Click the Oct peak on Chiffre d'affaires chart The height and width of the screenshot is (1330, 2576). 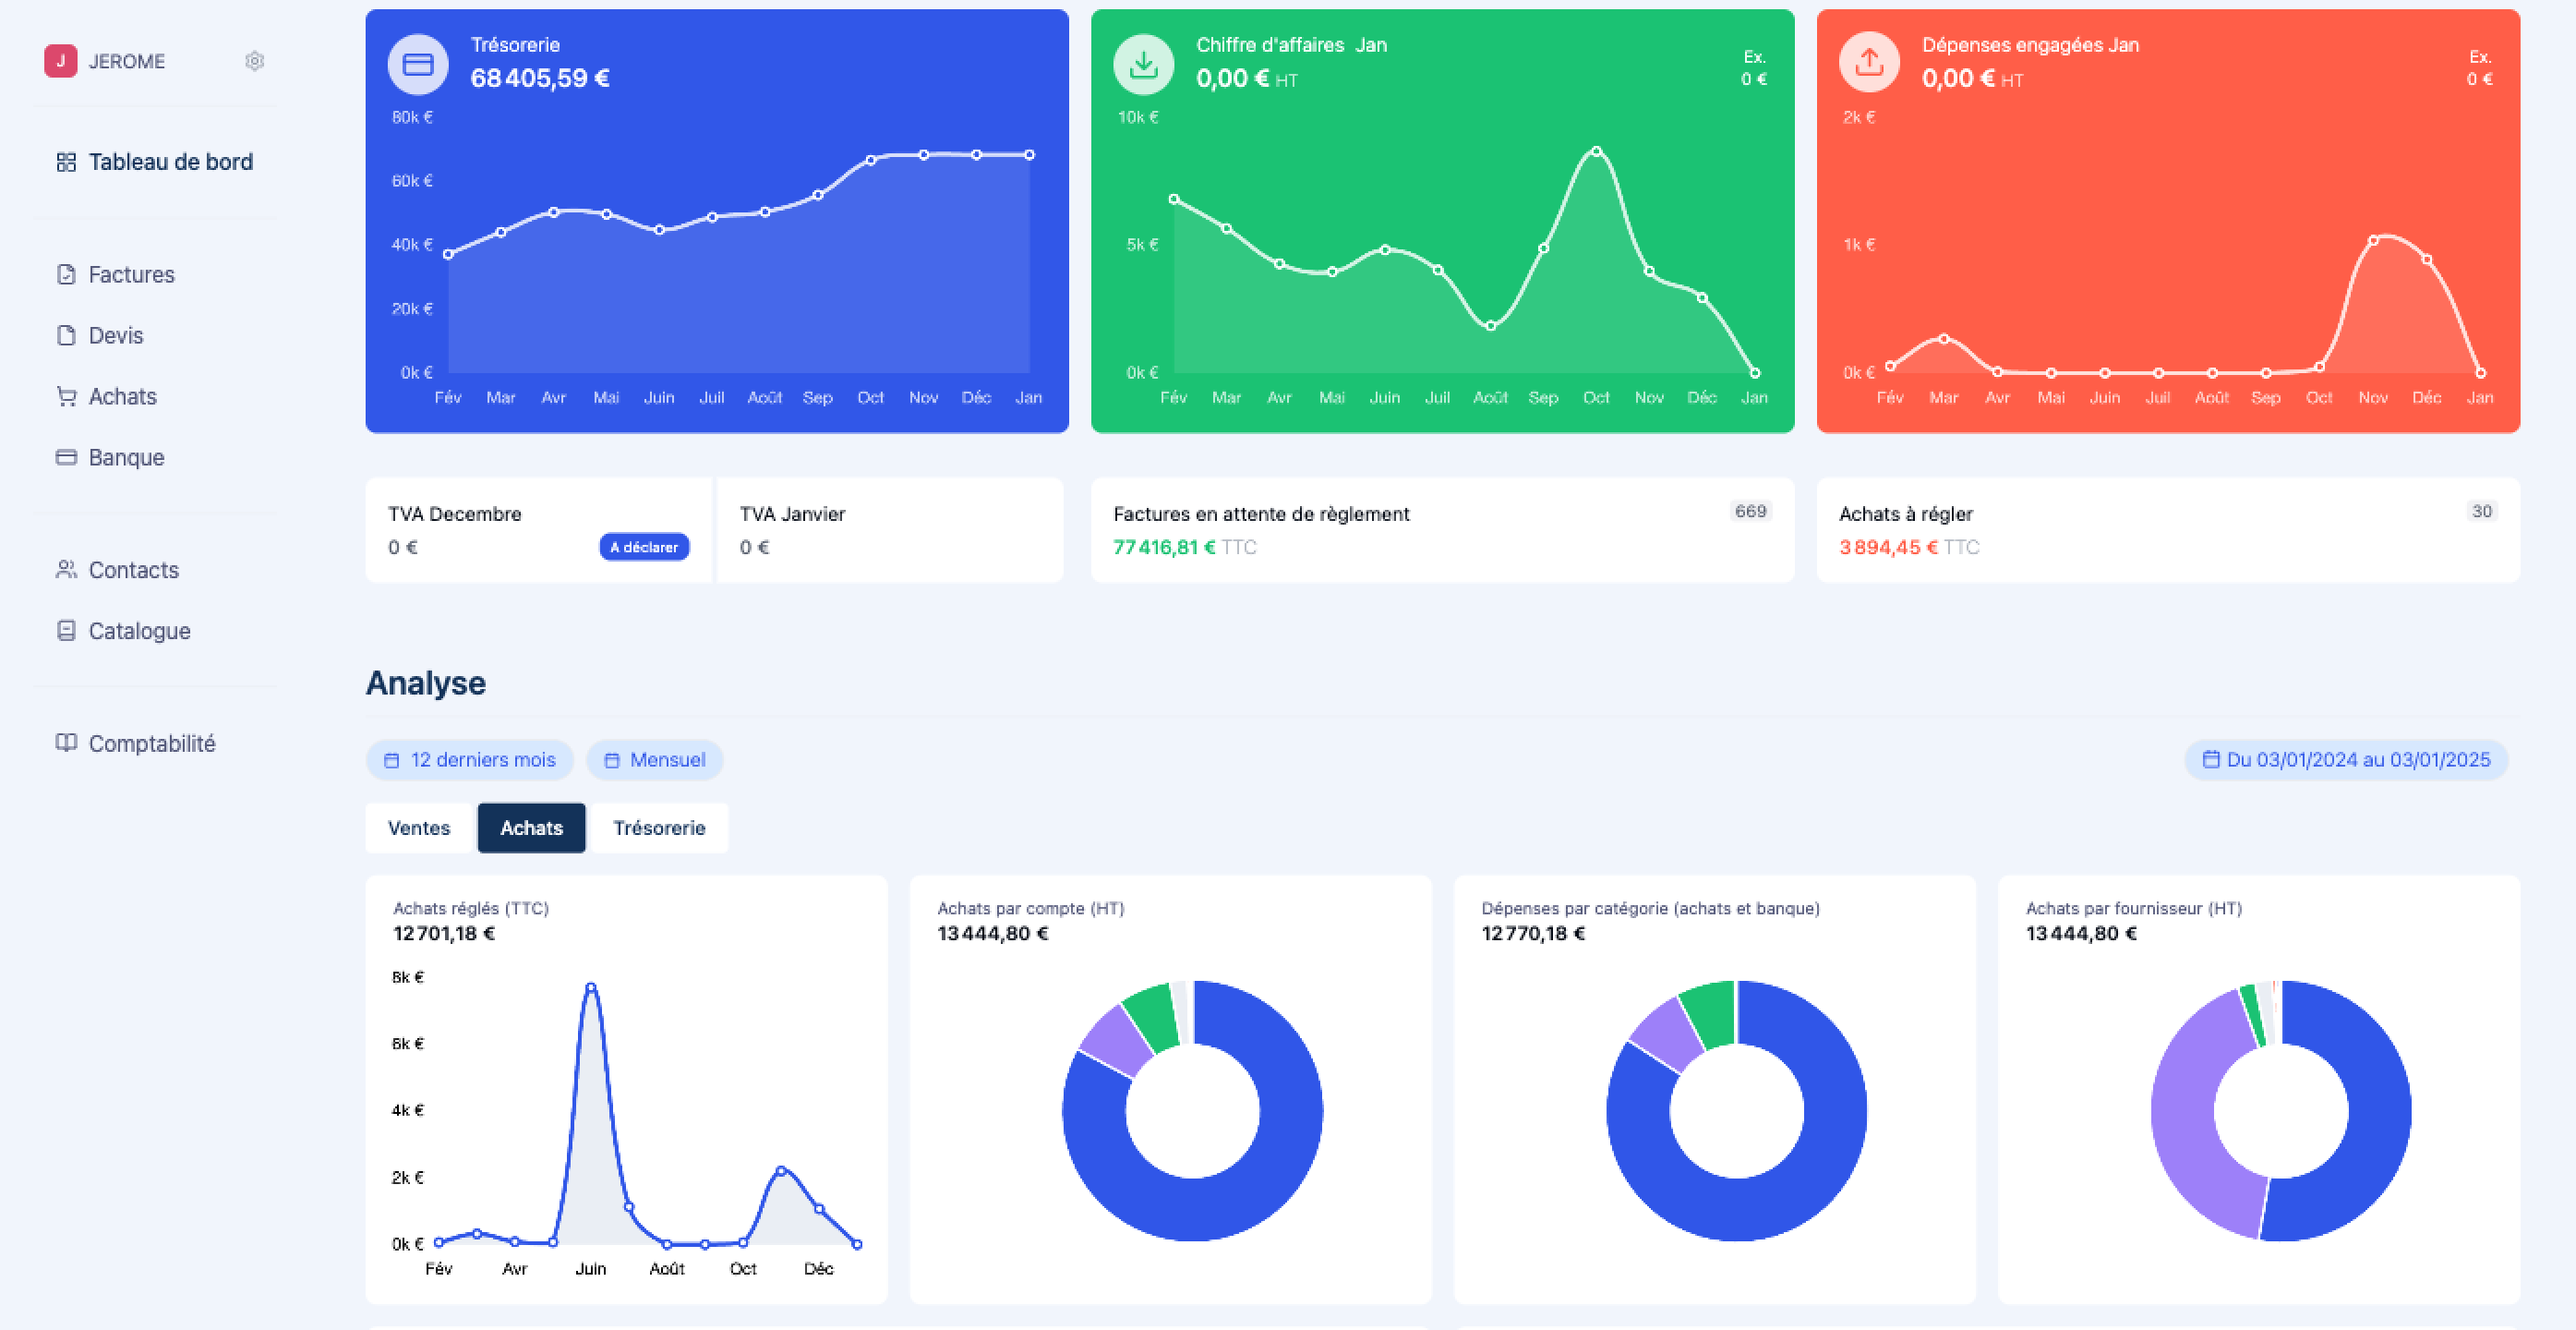(1596, 152)
